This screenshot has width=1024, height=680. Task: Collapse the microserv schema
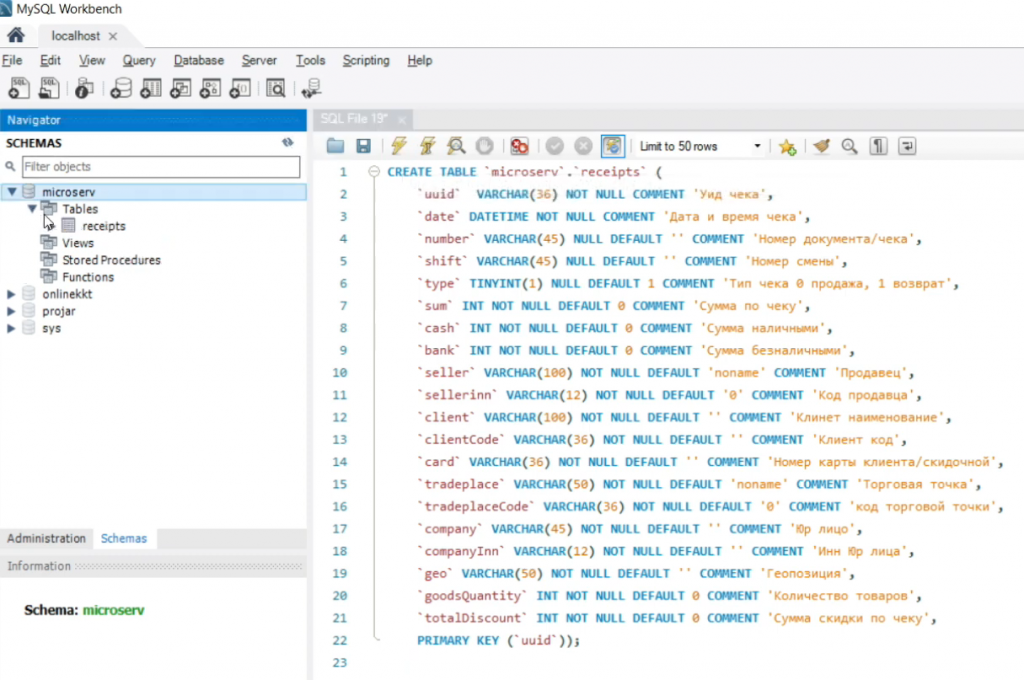click(x=12, y=191)
